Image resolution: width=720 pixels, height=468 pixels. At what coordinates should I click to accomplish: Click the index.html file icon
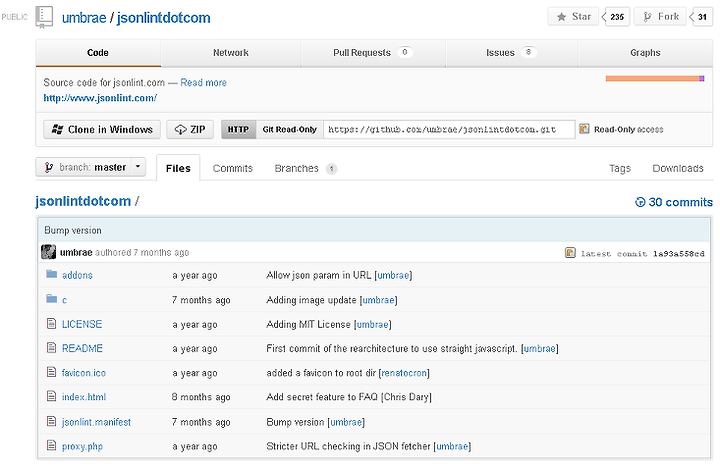coord(51,396)
